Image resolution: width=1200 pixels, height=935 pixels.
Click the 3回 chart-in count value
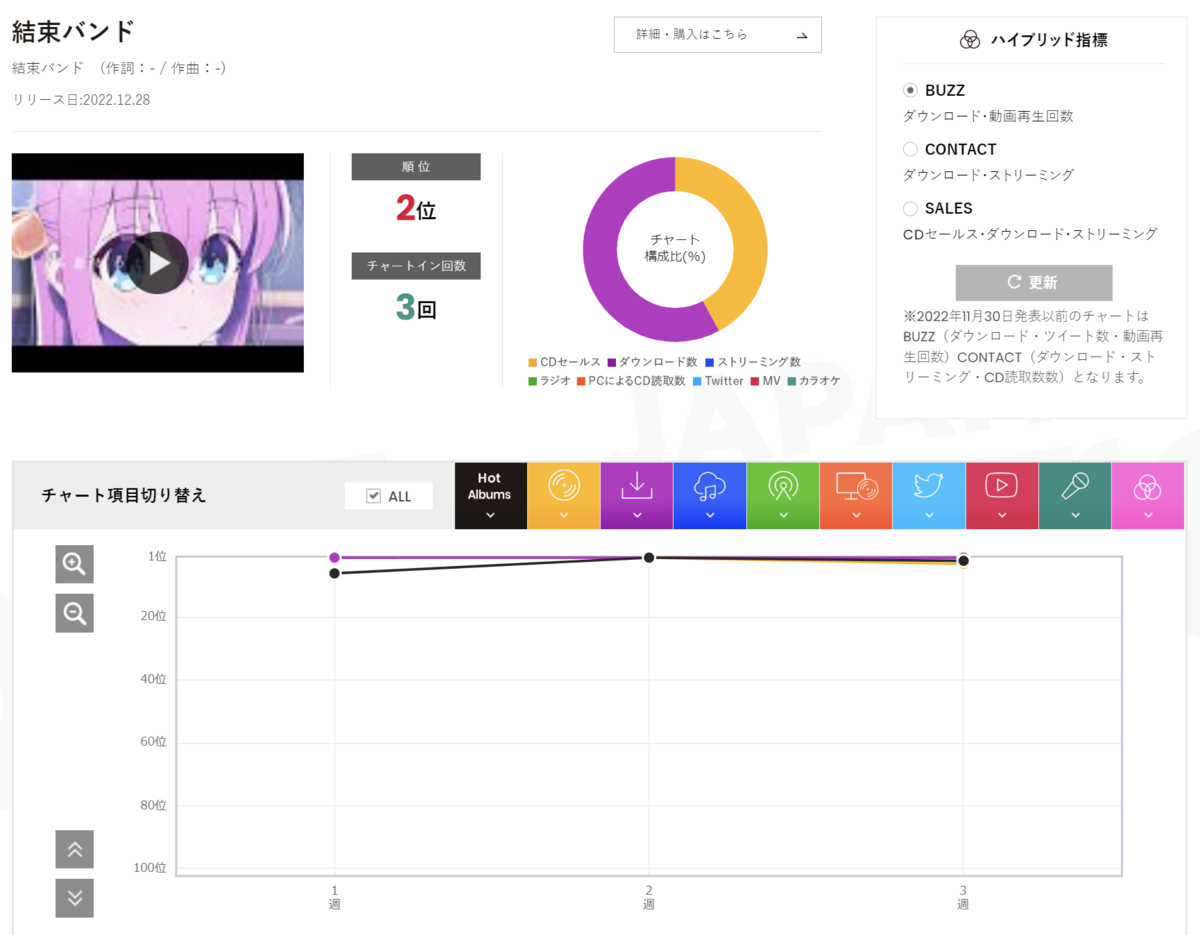416,307
